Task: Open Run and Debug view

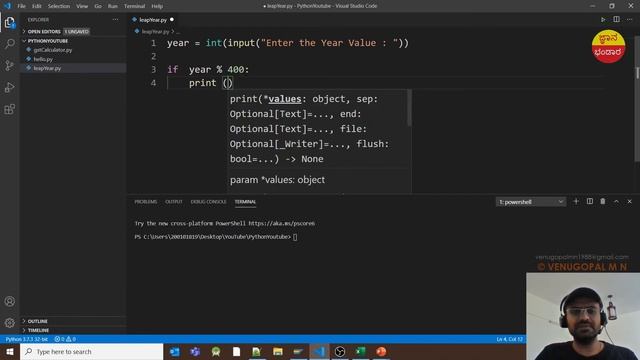Action: 9,87
